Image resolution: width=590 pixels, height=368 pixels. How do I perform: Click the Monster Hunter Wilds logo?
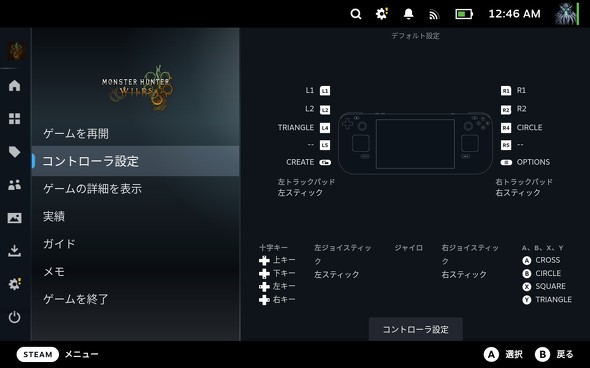[x=138, y=88]
